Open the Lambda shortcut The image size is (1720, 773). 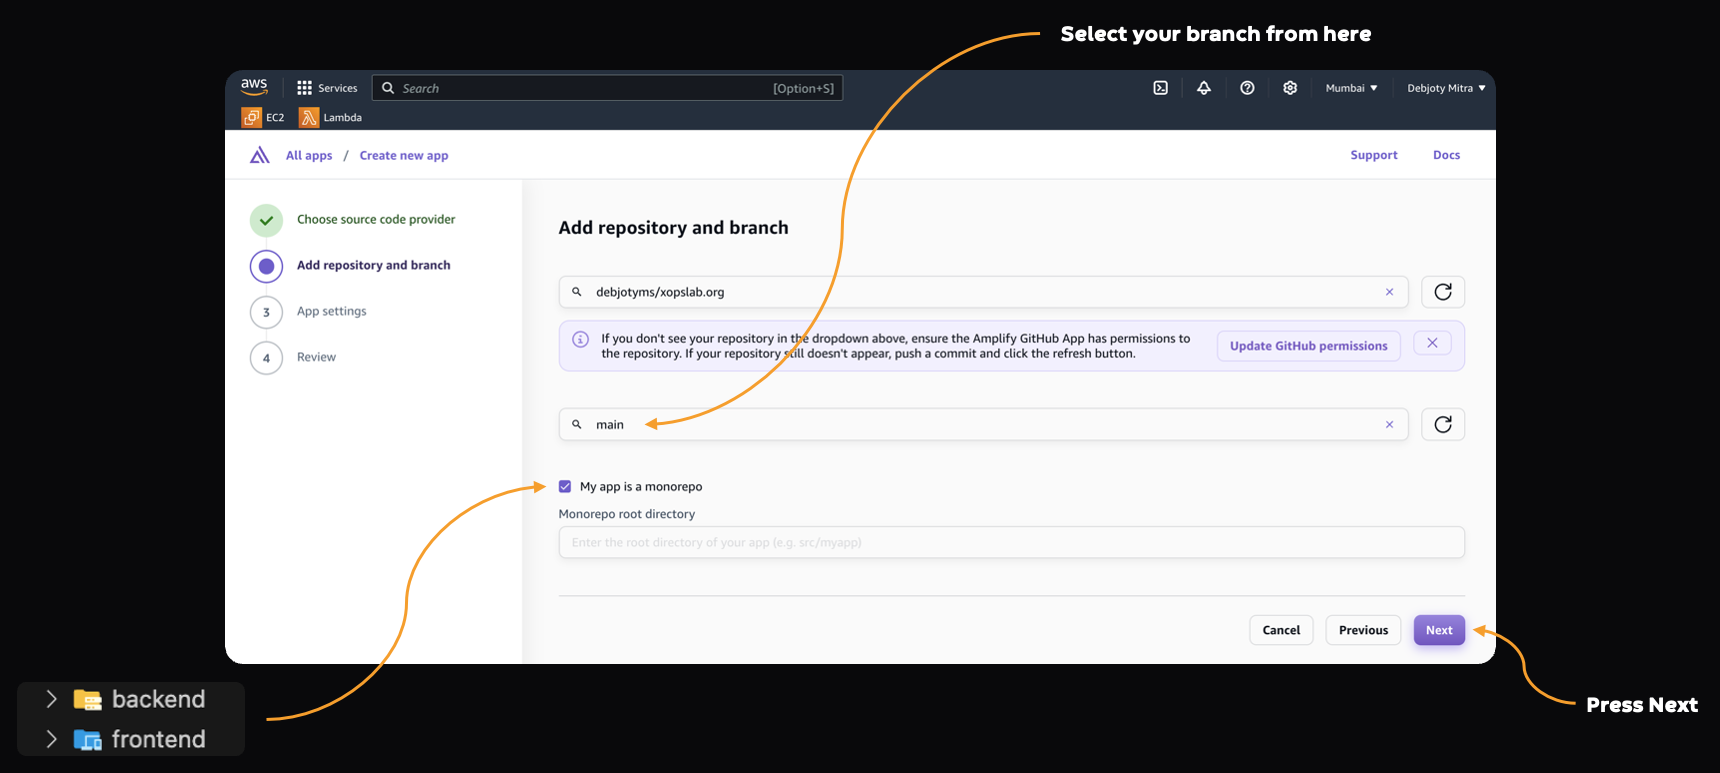pos(331,117)
